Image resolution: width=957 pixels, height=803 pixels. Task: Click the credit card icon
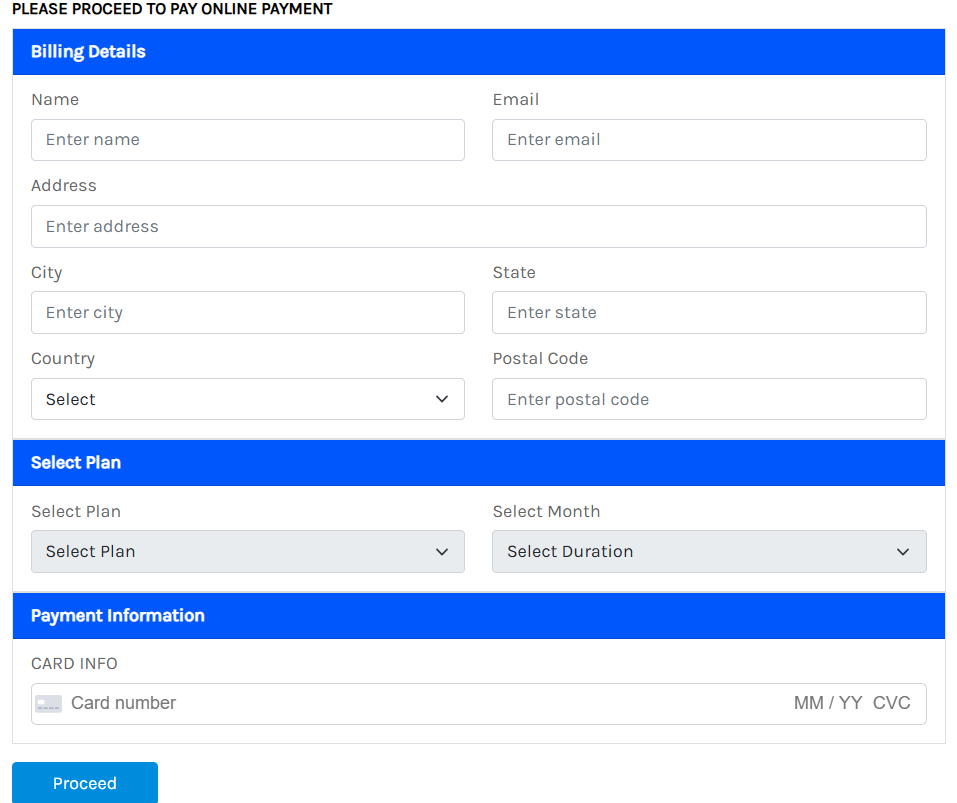48,703
